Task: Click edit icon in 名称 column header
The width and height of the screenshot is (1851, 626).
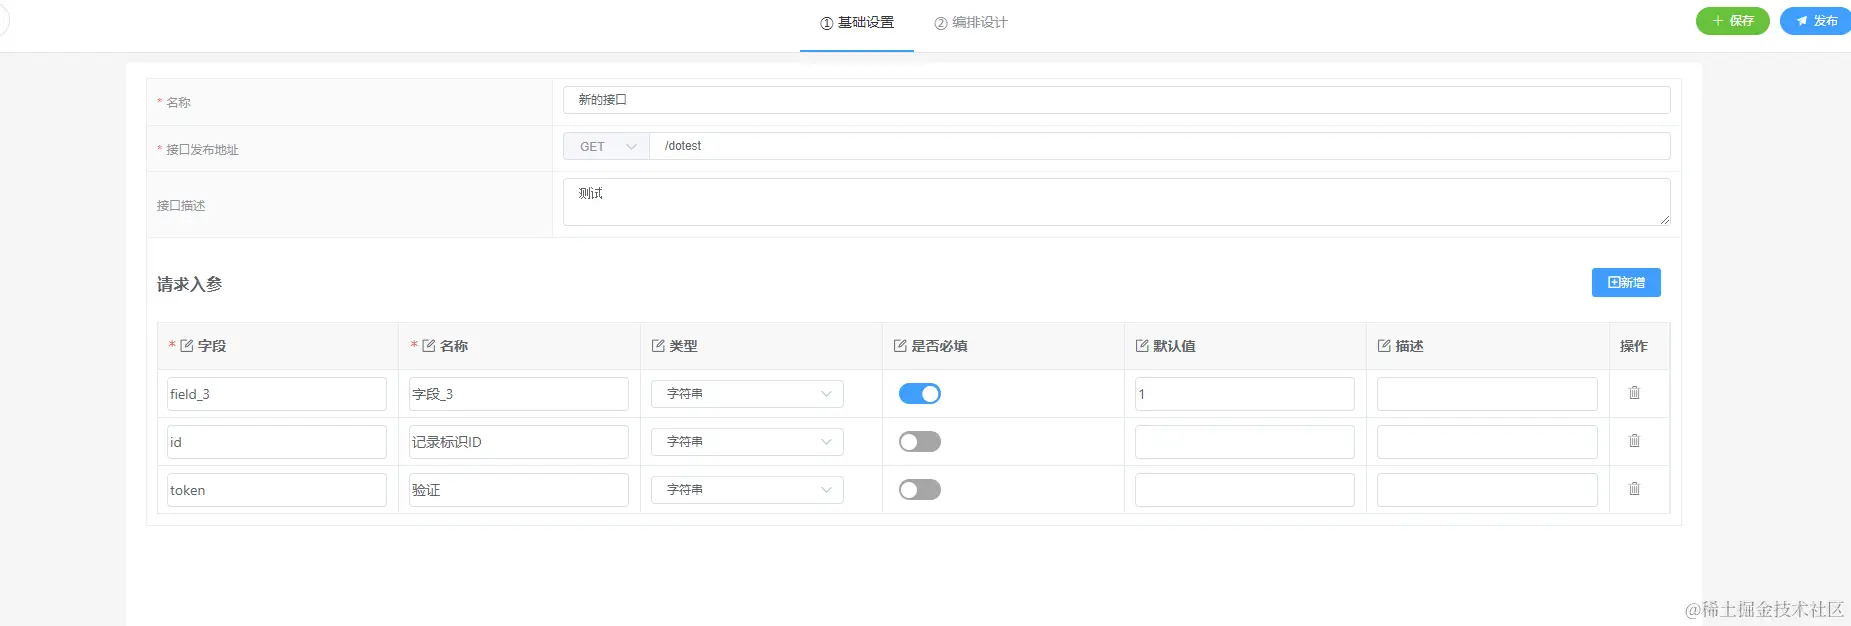Action: point(429,346)
